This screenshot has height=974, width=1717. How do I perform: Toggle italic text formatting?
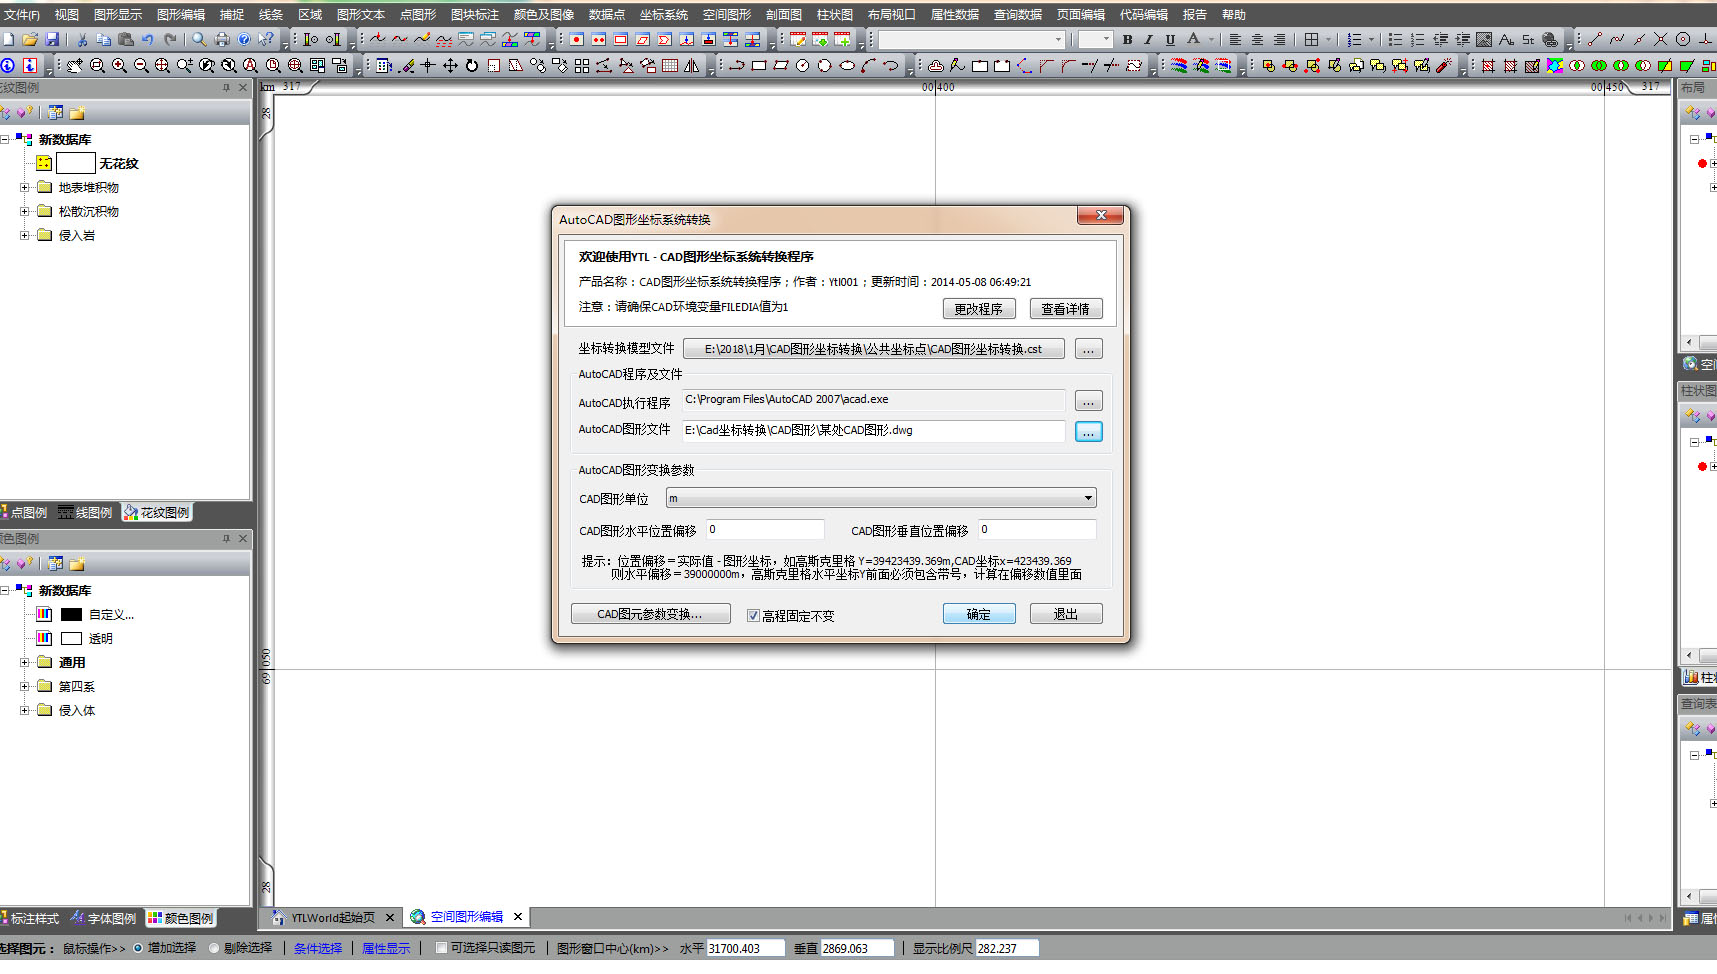[1148, 40]
